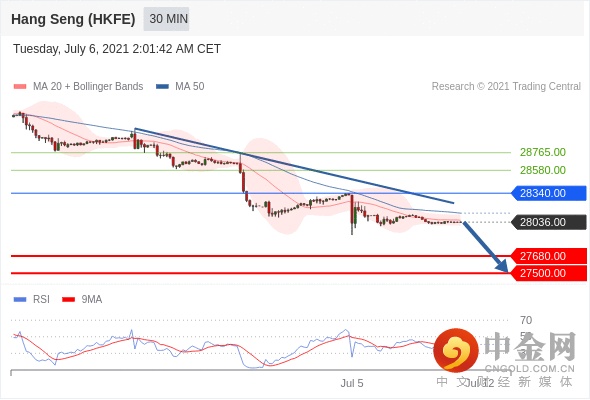Select the 27500.00 red target tag

pyautogui.click(x=549, y=273)
